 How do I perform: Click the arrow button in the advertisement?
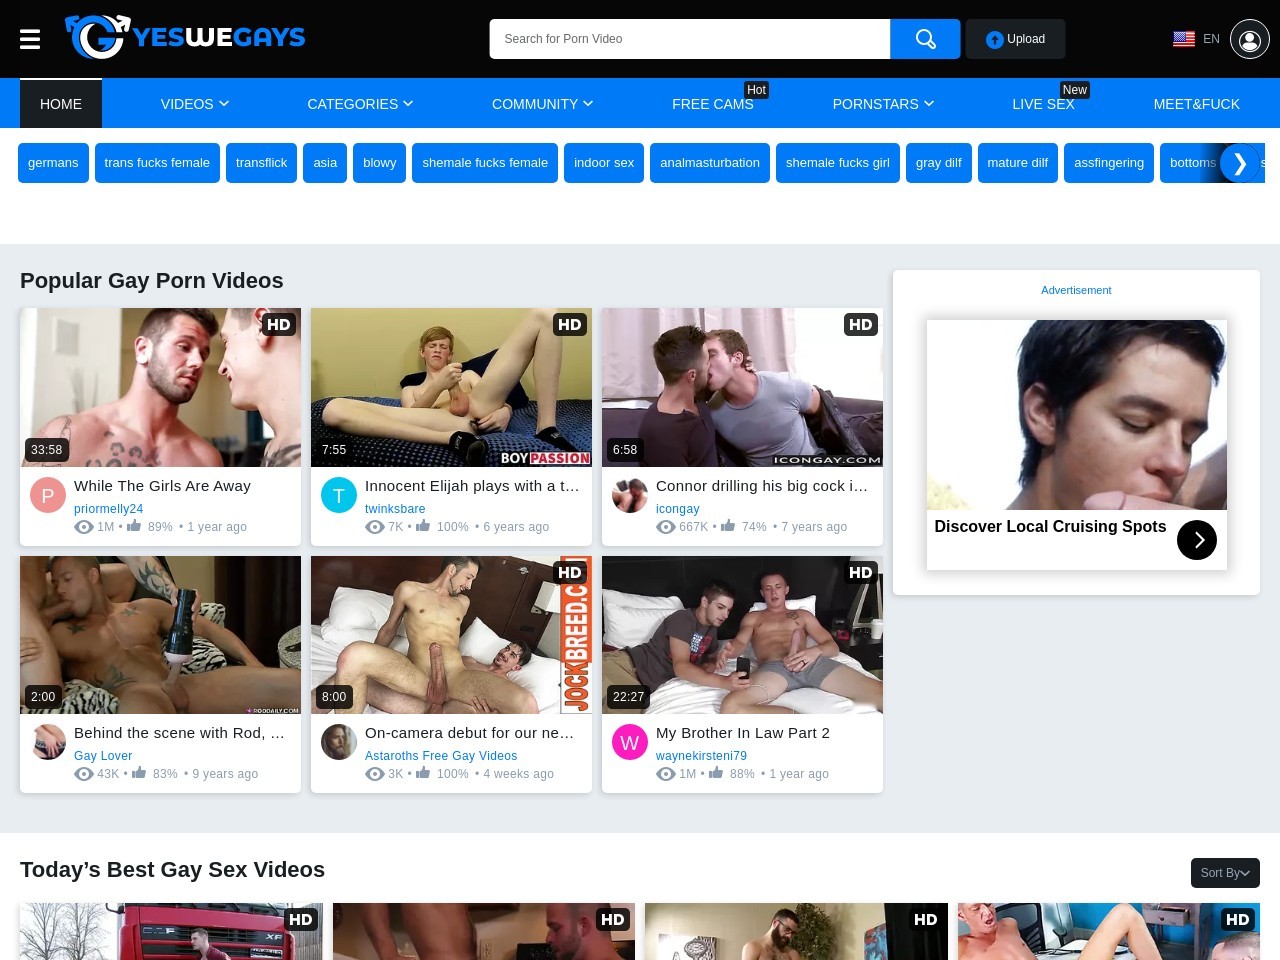[x=1196, y=540]
